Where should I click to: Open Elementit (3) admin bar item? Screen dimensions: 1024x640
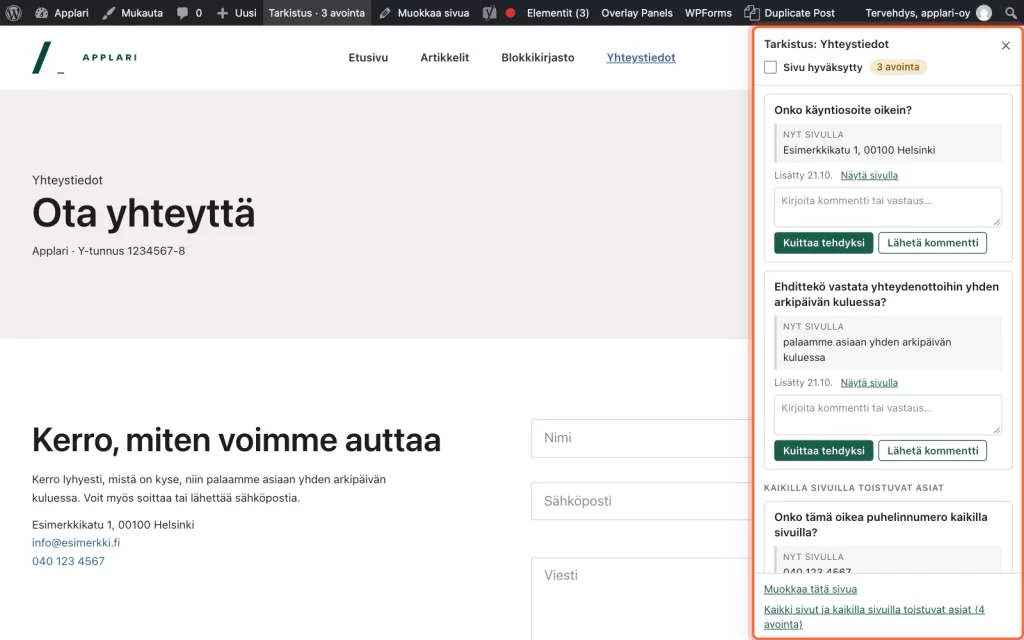point(558,12)
